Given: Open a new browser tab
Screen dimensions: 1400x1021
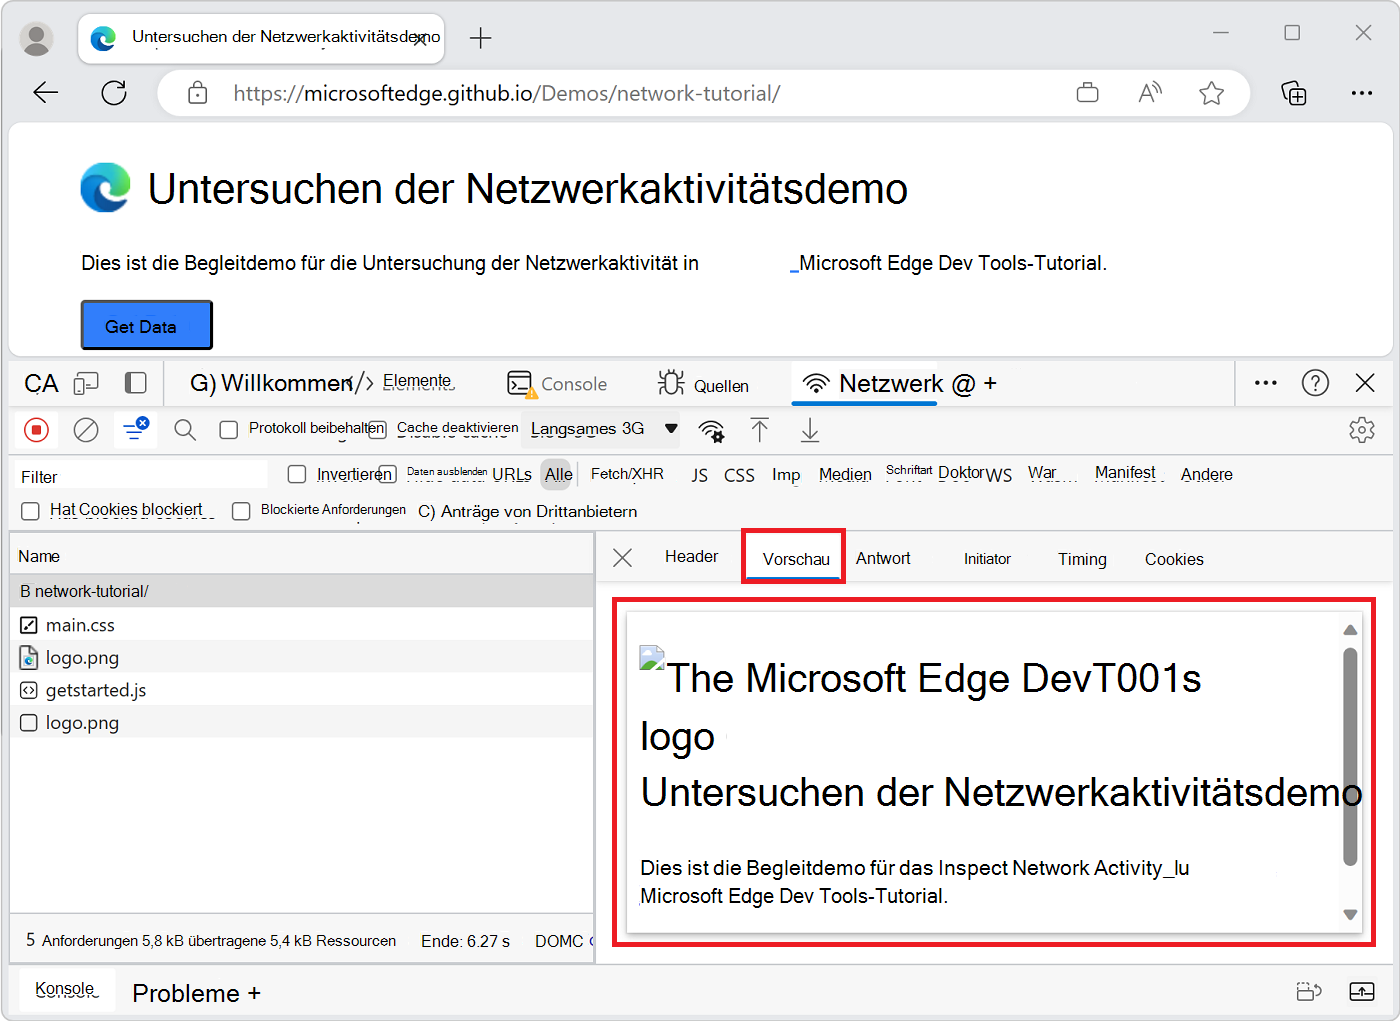Looking at the screenshot, I should tap(481, 38).
